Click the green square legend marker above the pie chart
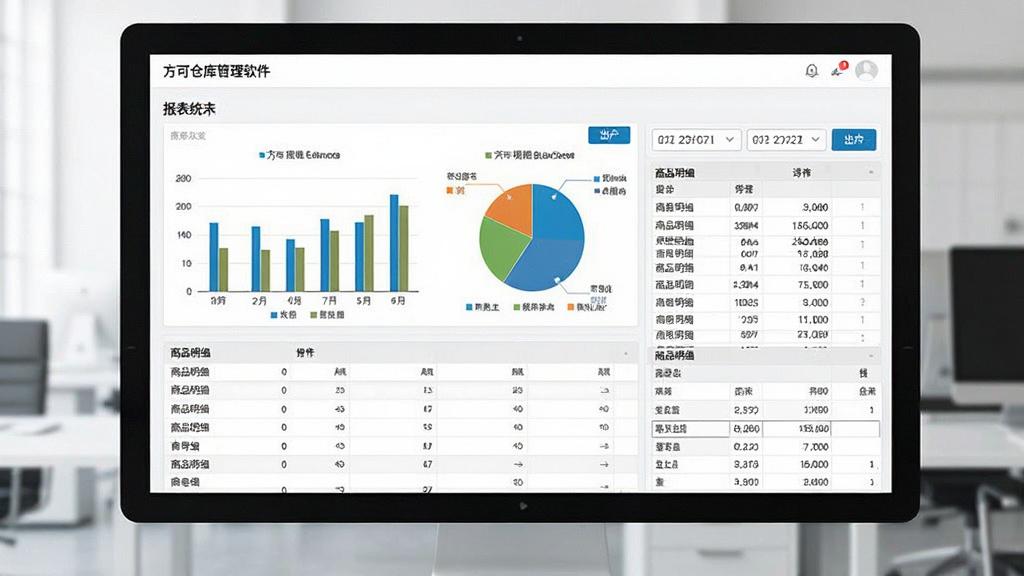The image size is (1024, 576). pos(488,155)
